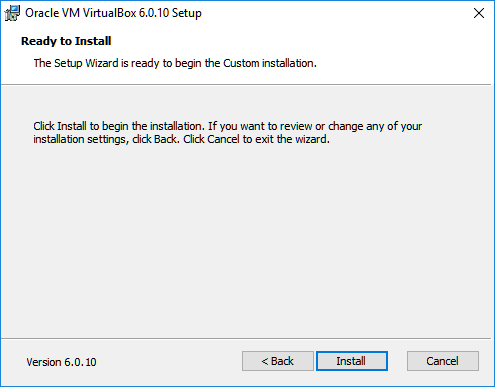Click the phrase exit the wizard
The image size is (495, 387).
(292, 139)
